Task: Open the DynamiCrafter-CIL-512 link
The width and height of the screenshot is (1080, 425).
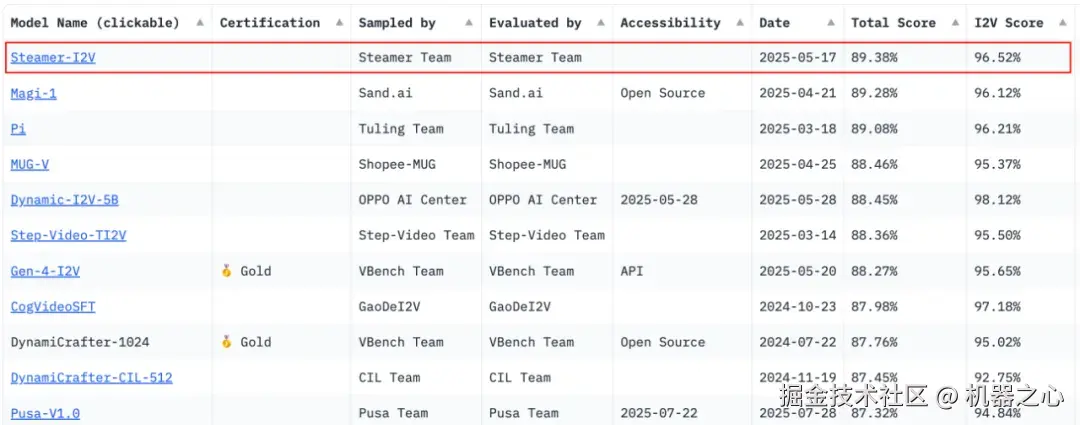Action: click(x=91, y=378)
